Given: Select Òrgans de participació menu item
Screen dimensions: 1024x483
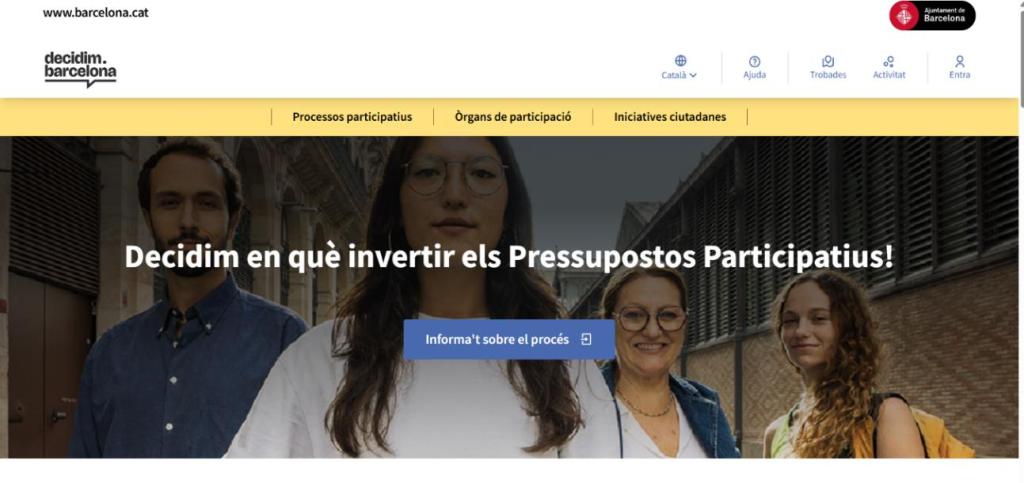Looking at the screenshot, I should pyautogui.click(x=513, y=117).
